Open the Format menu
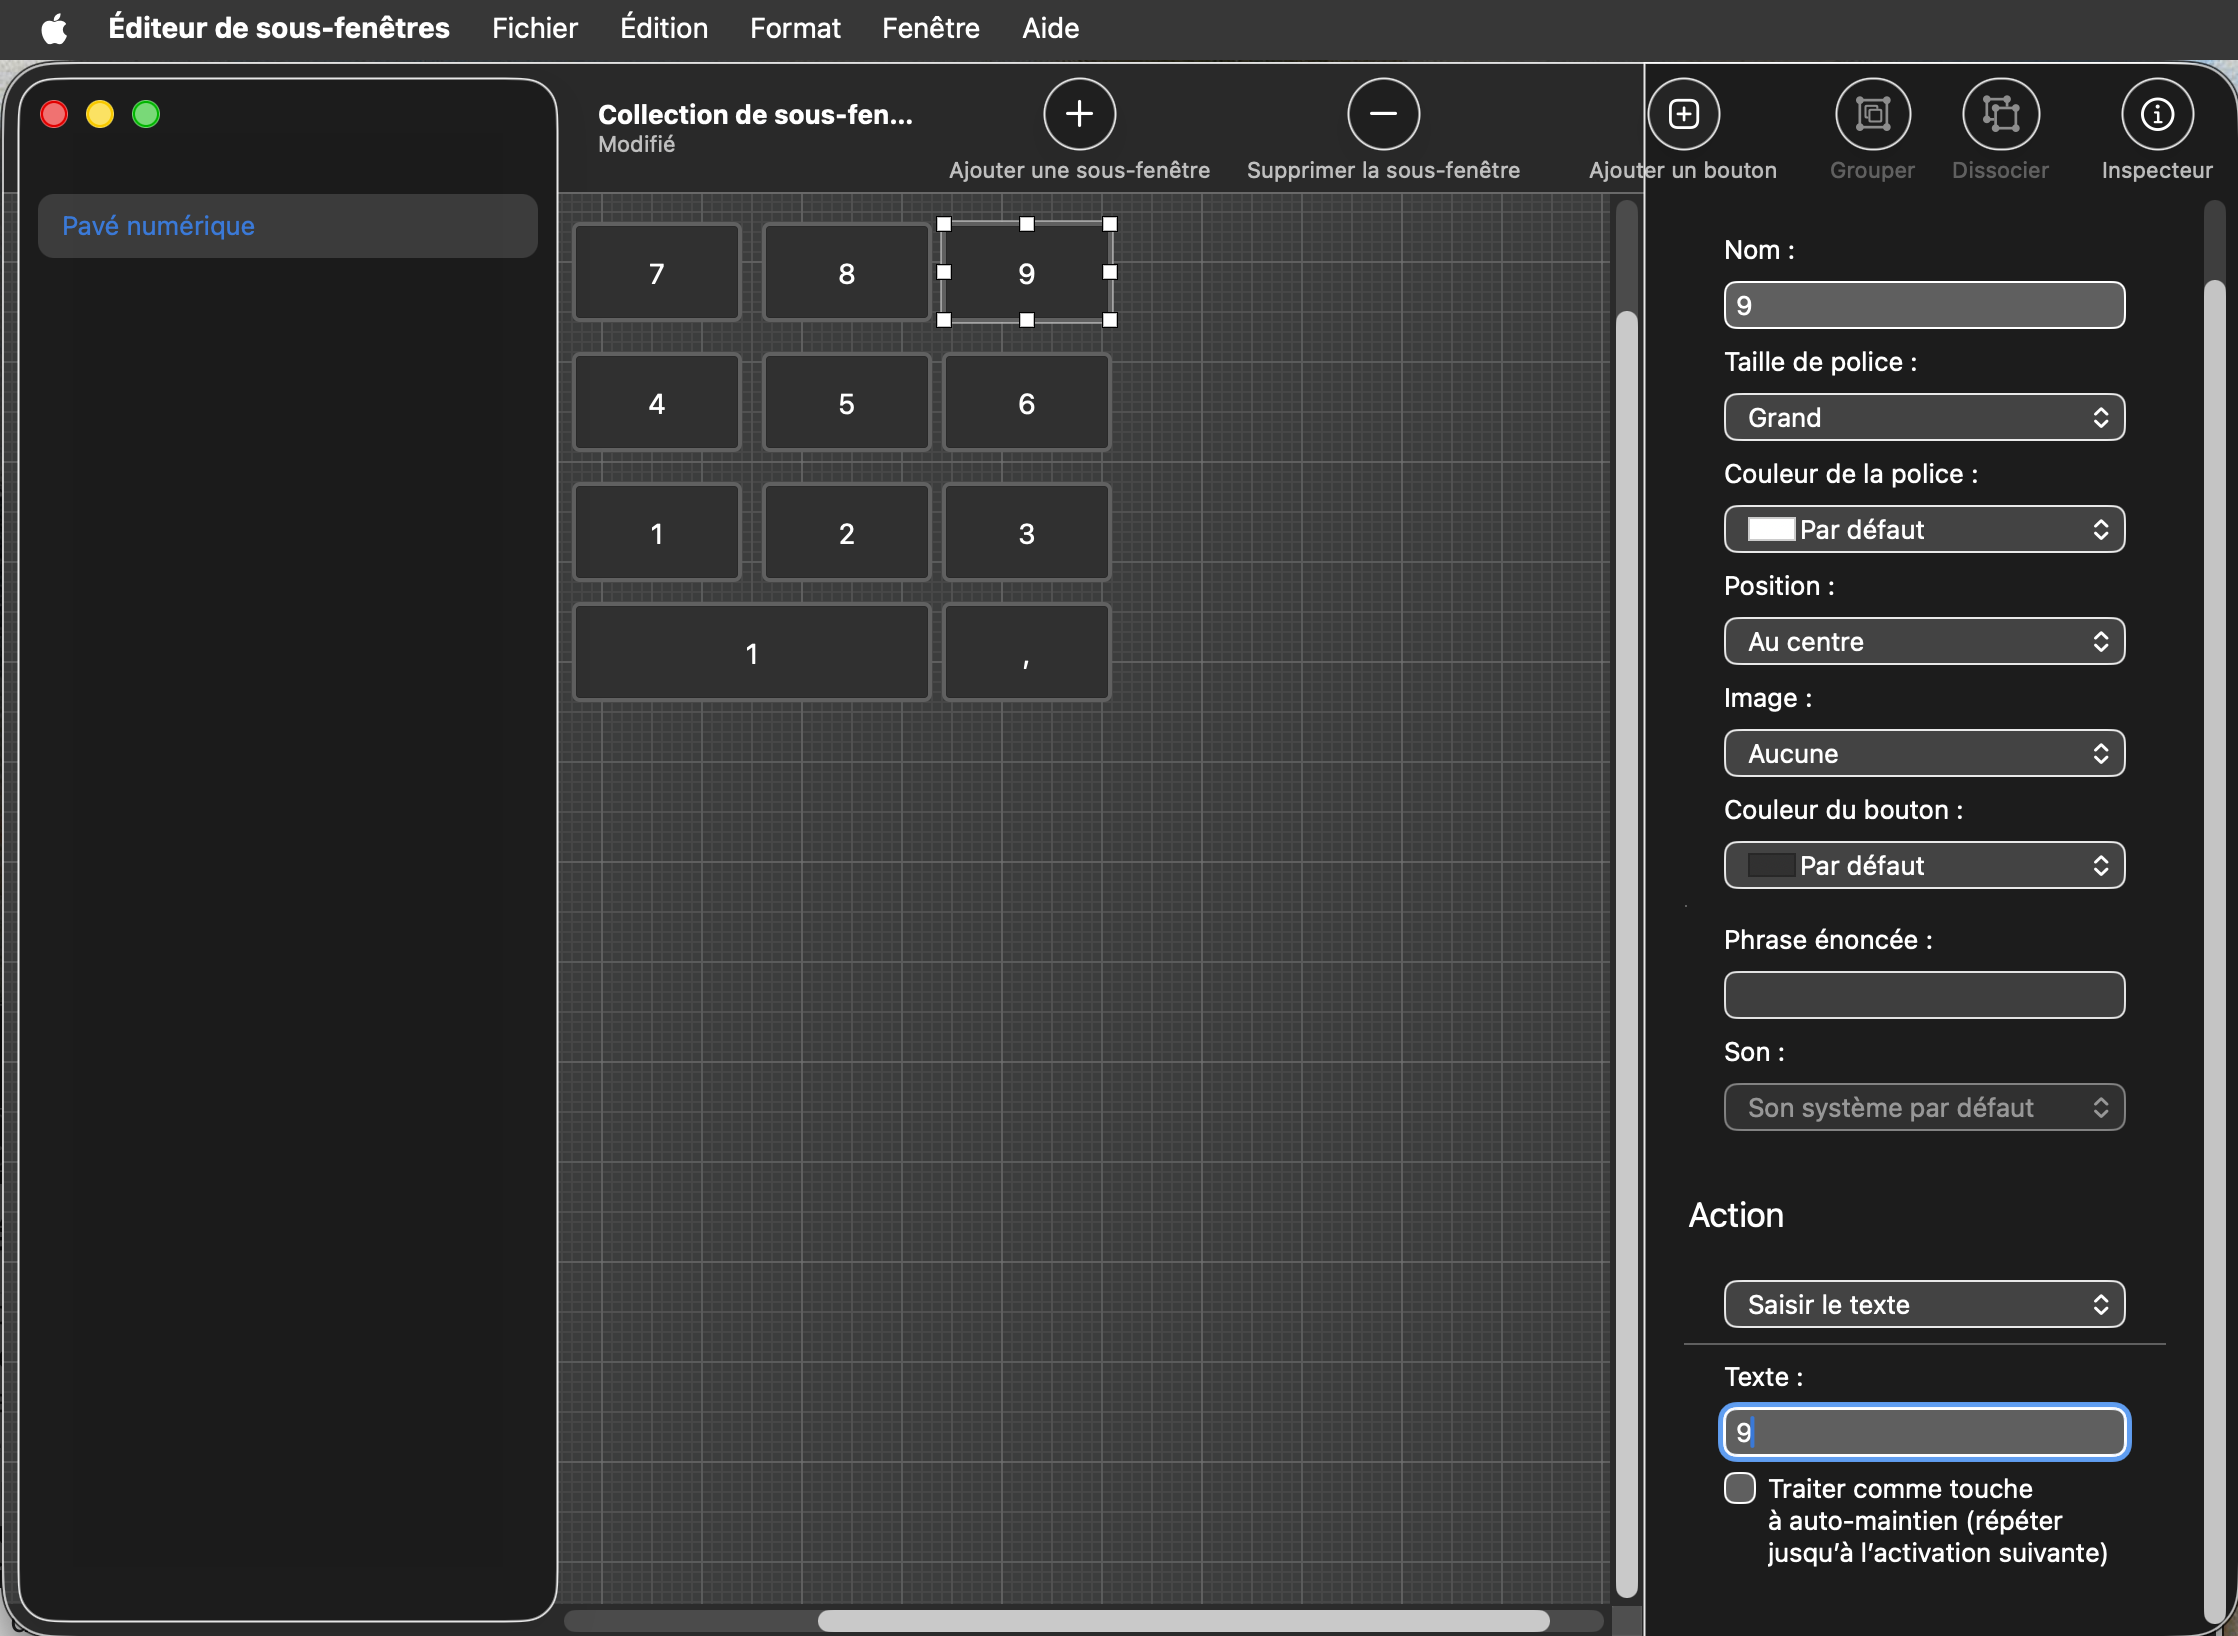 [795, 28]
